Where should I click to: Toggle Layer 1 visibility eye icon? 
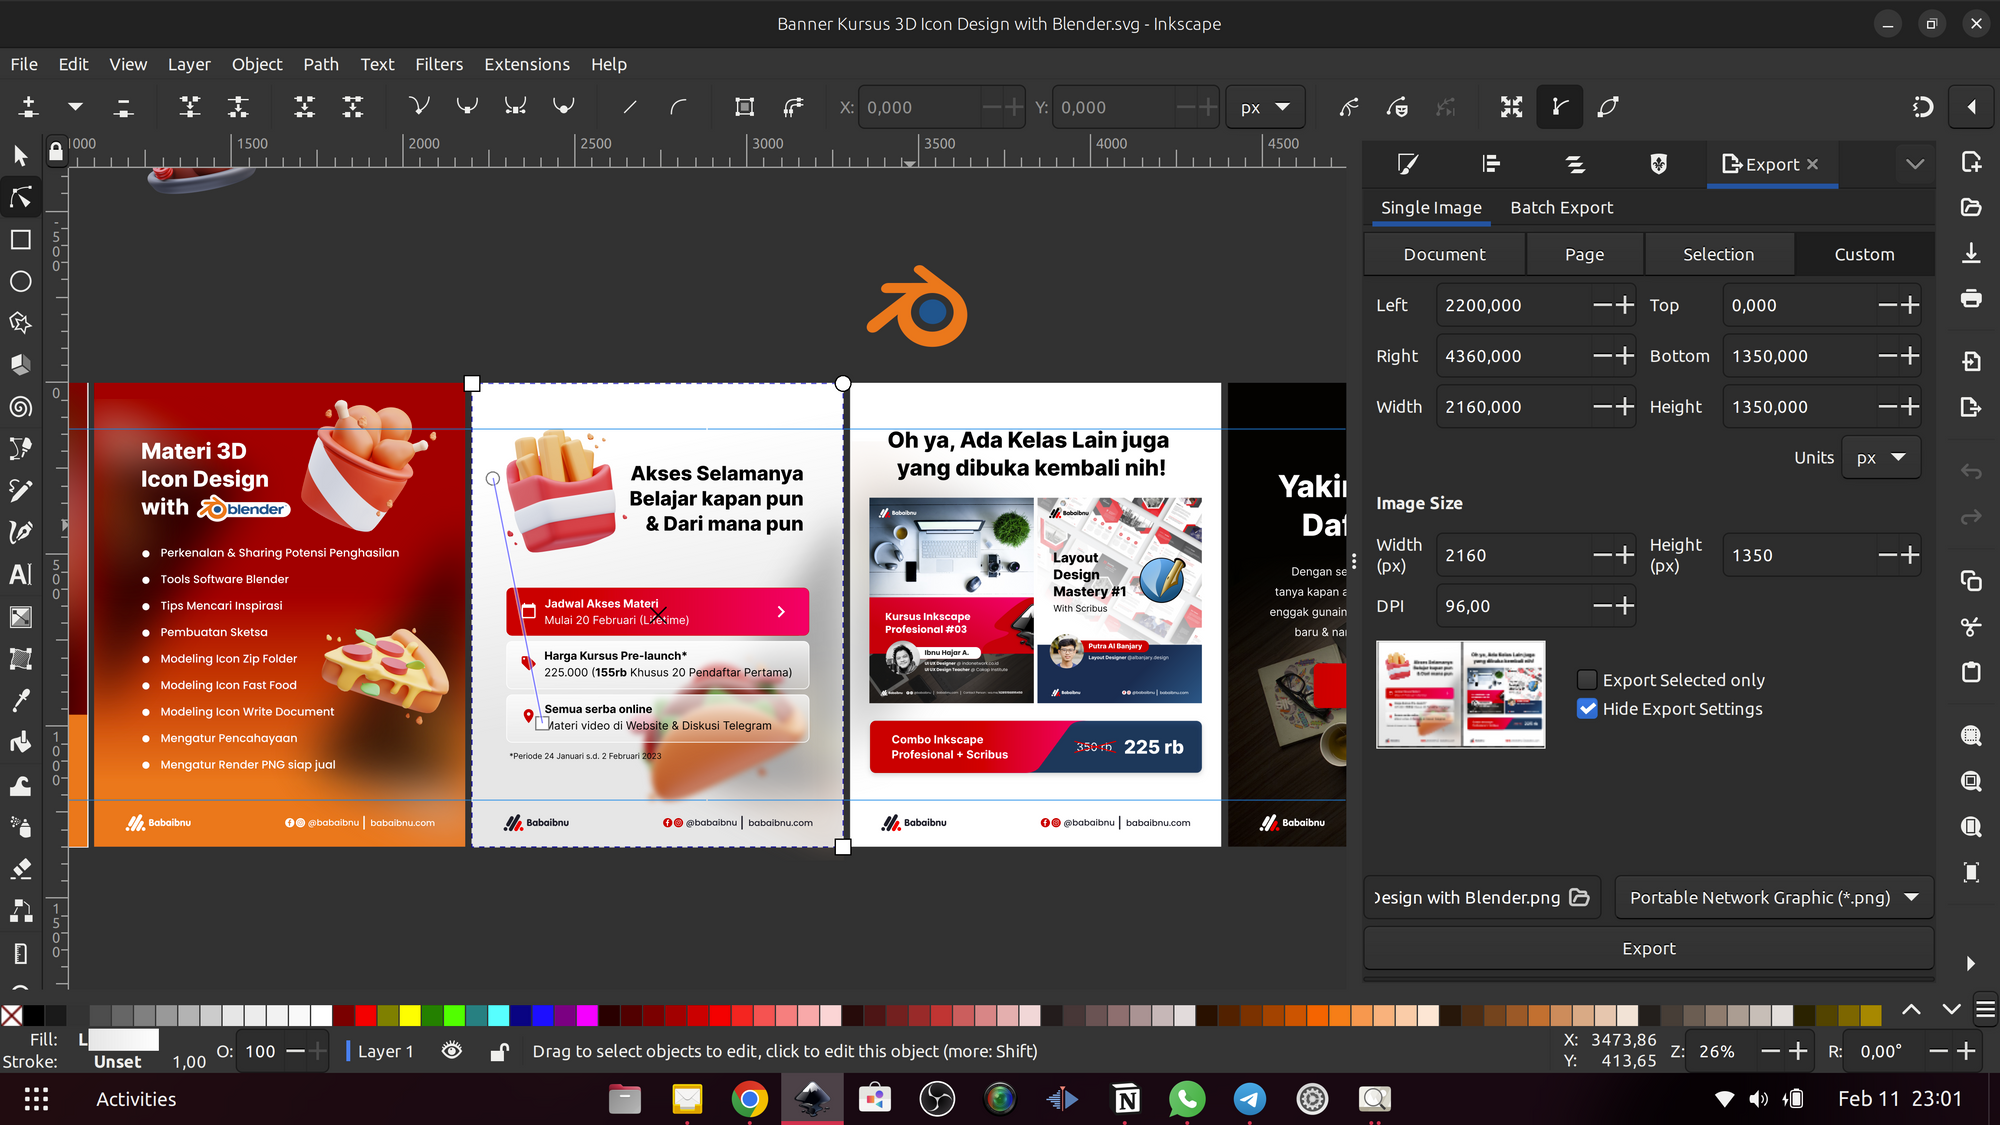click(x=452, y=1051)
